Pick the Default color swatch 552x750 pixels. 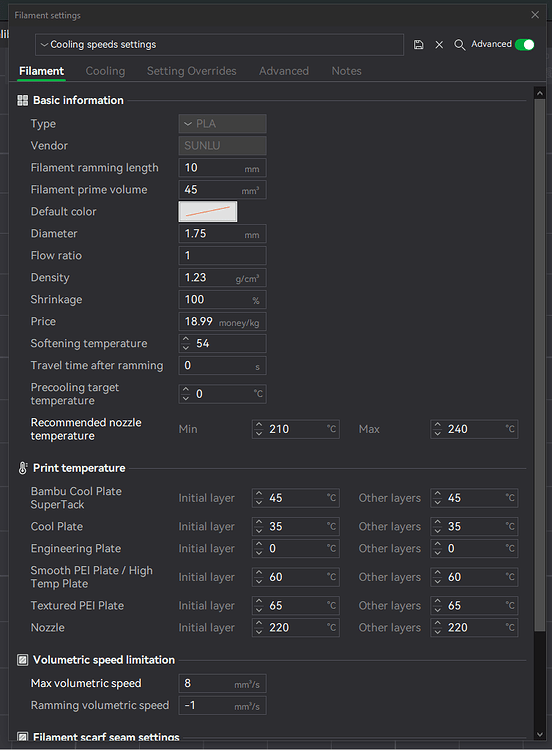click(x=208, y=211)
